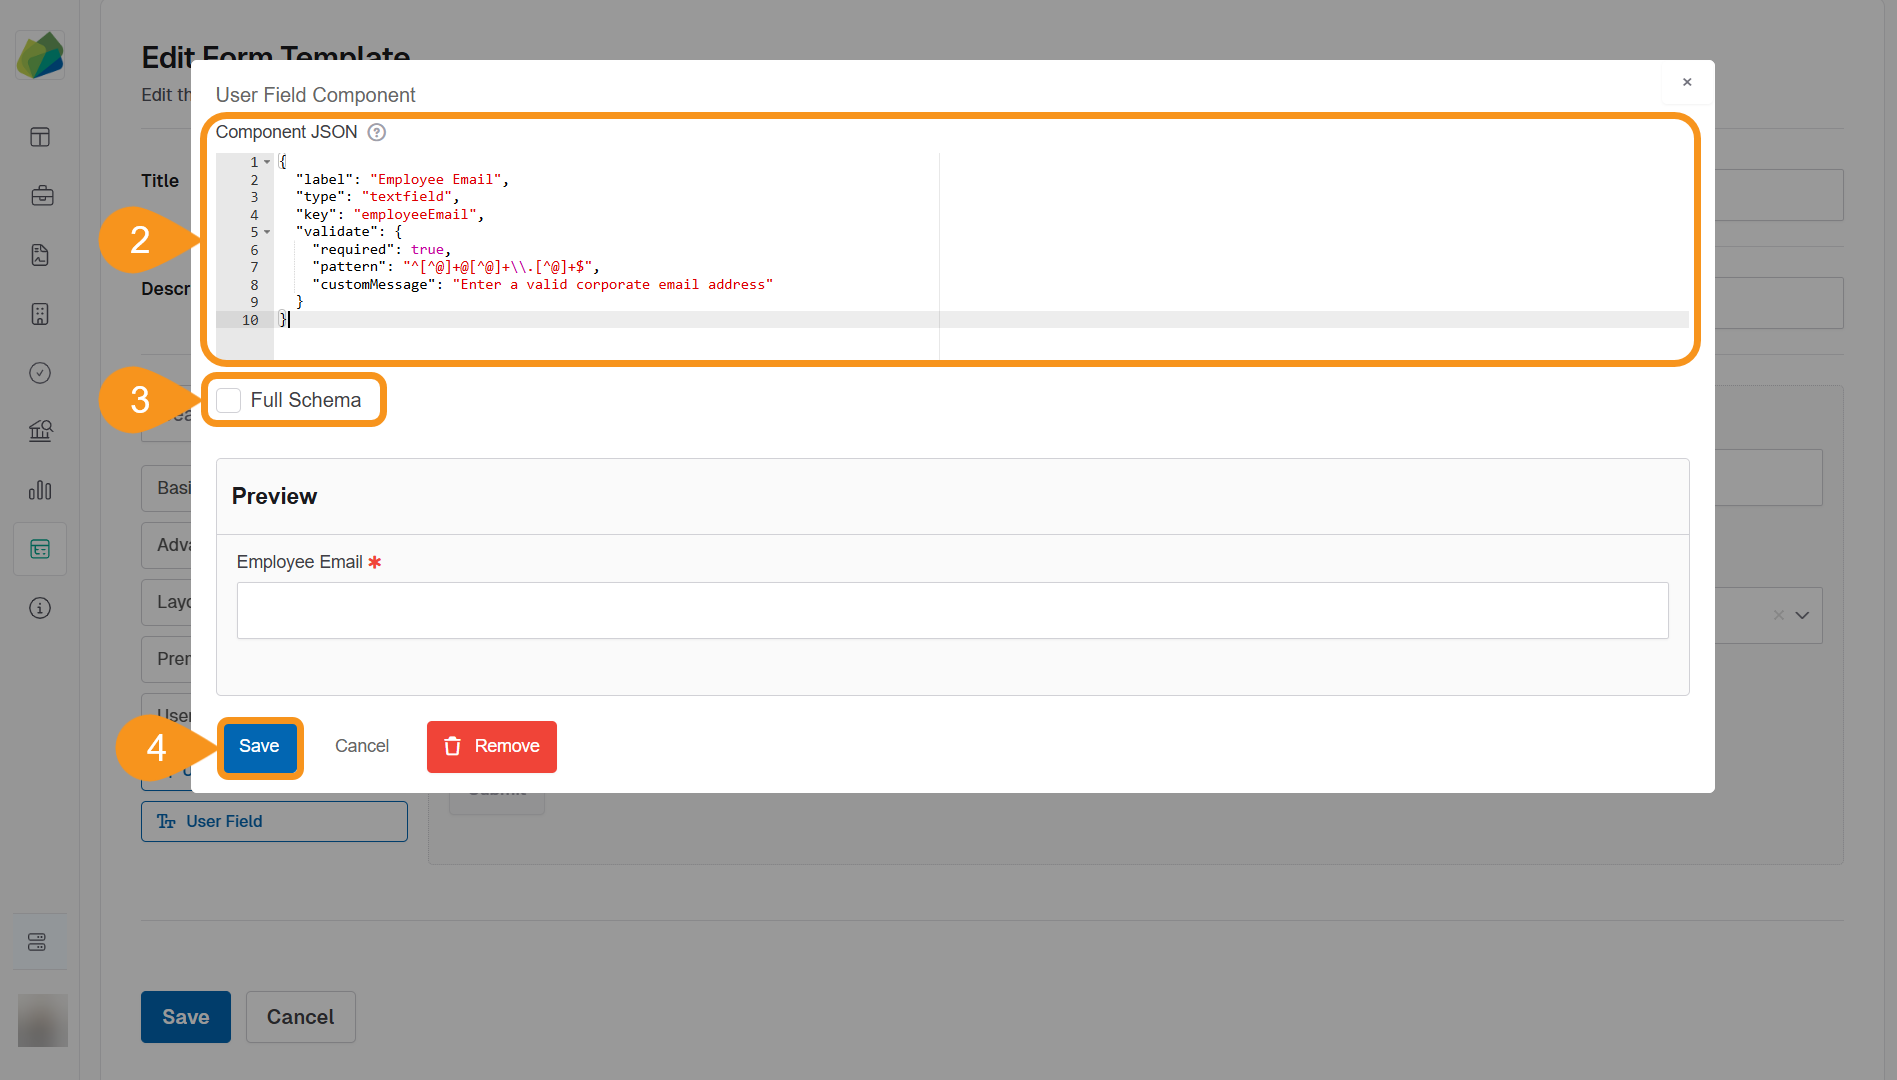The image size is (1897, 1080).
Task: Save the User Field Component changes
Action: pos(259,746)
